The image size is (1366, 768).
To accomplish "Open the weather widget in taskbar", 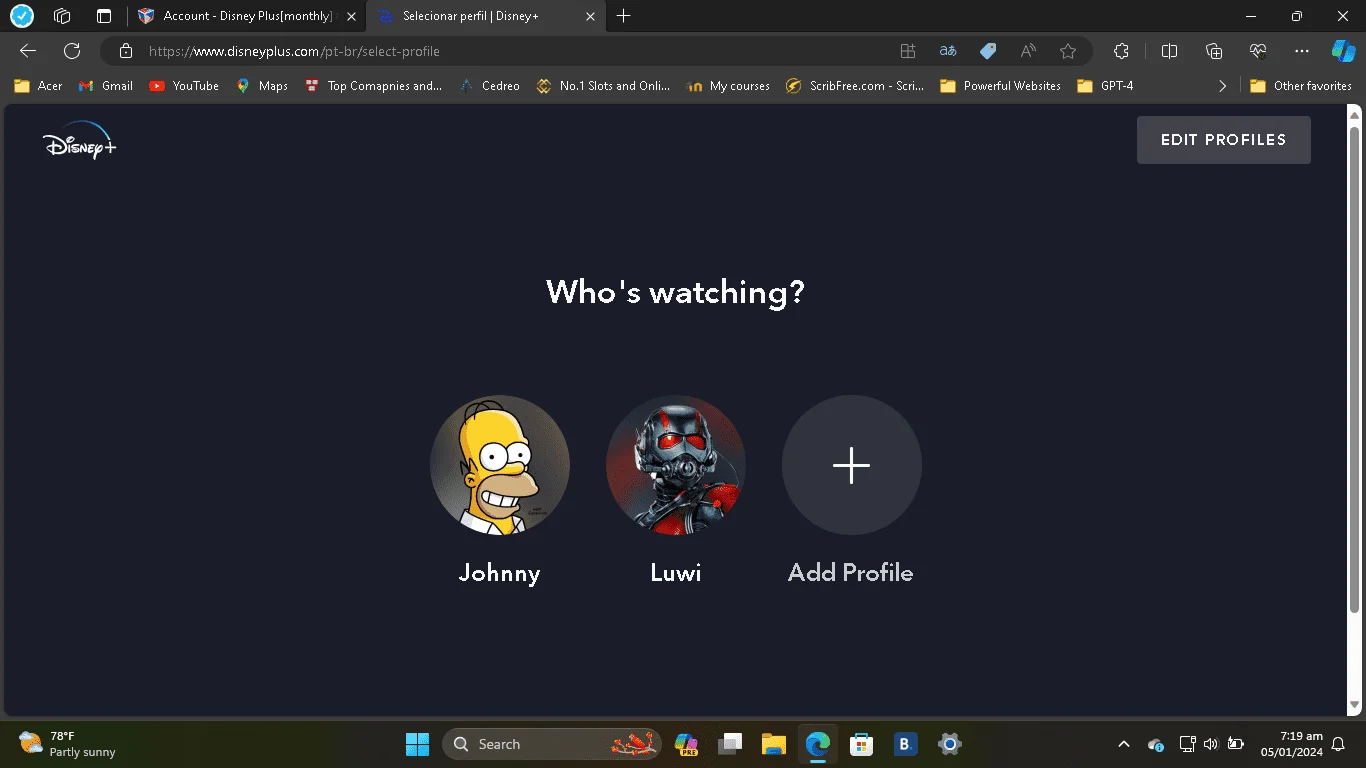I will (x=68, y=744).
